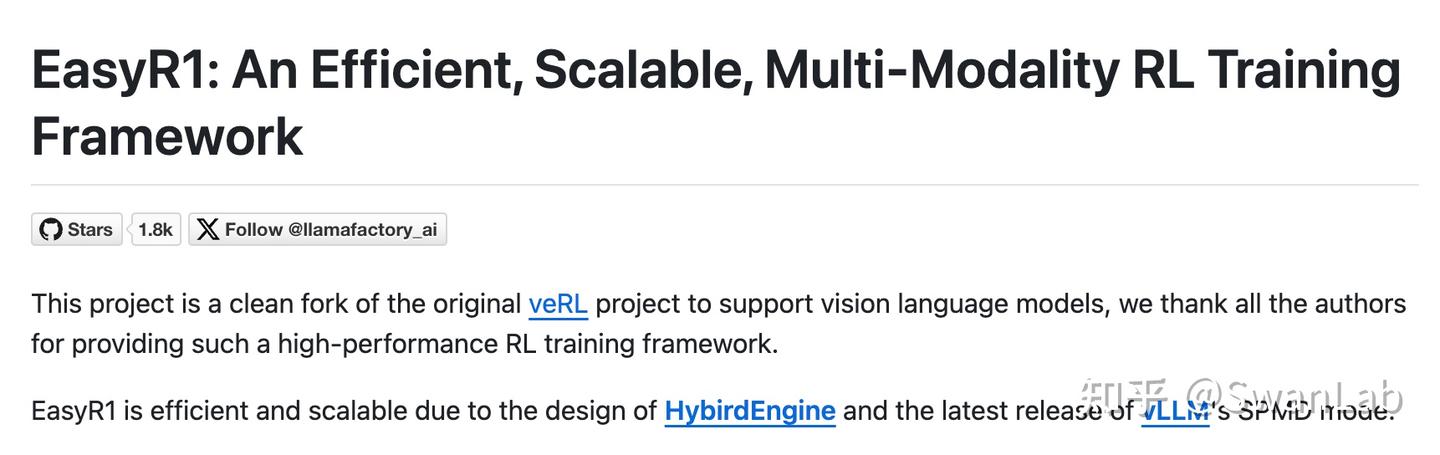Click the divider line below the heading
This screenshot has height=455, width=1440.
(x=724, y=185)
